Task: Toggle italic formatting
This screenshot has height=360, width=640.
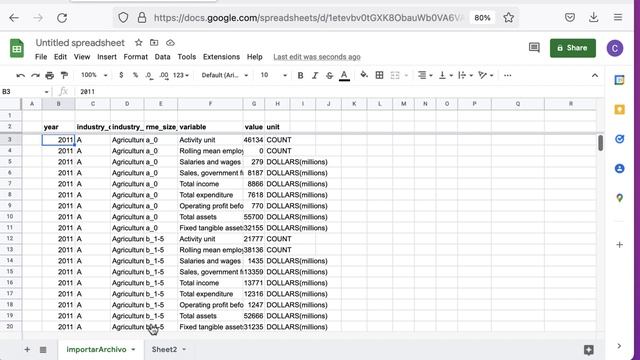Action: [315, 76]
